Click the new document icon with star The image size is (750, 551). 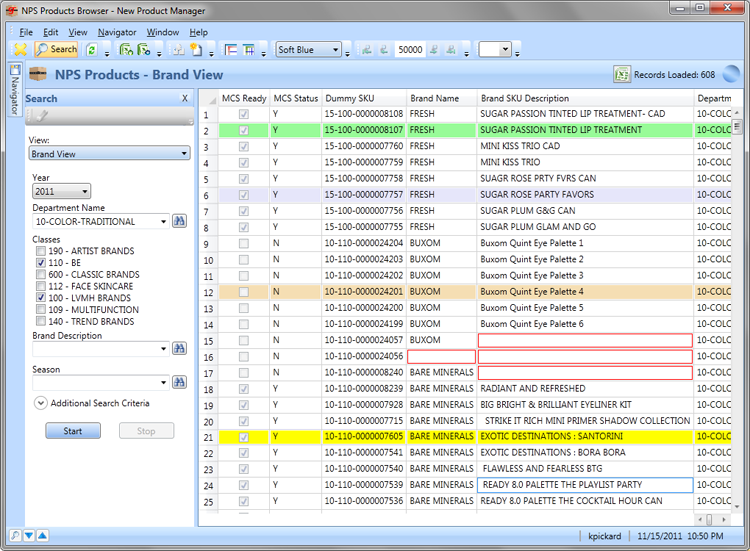point(196,49)
